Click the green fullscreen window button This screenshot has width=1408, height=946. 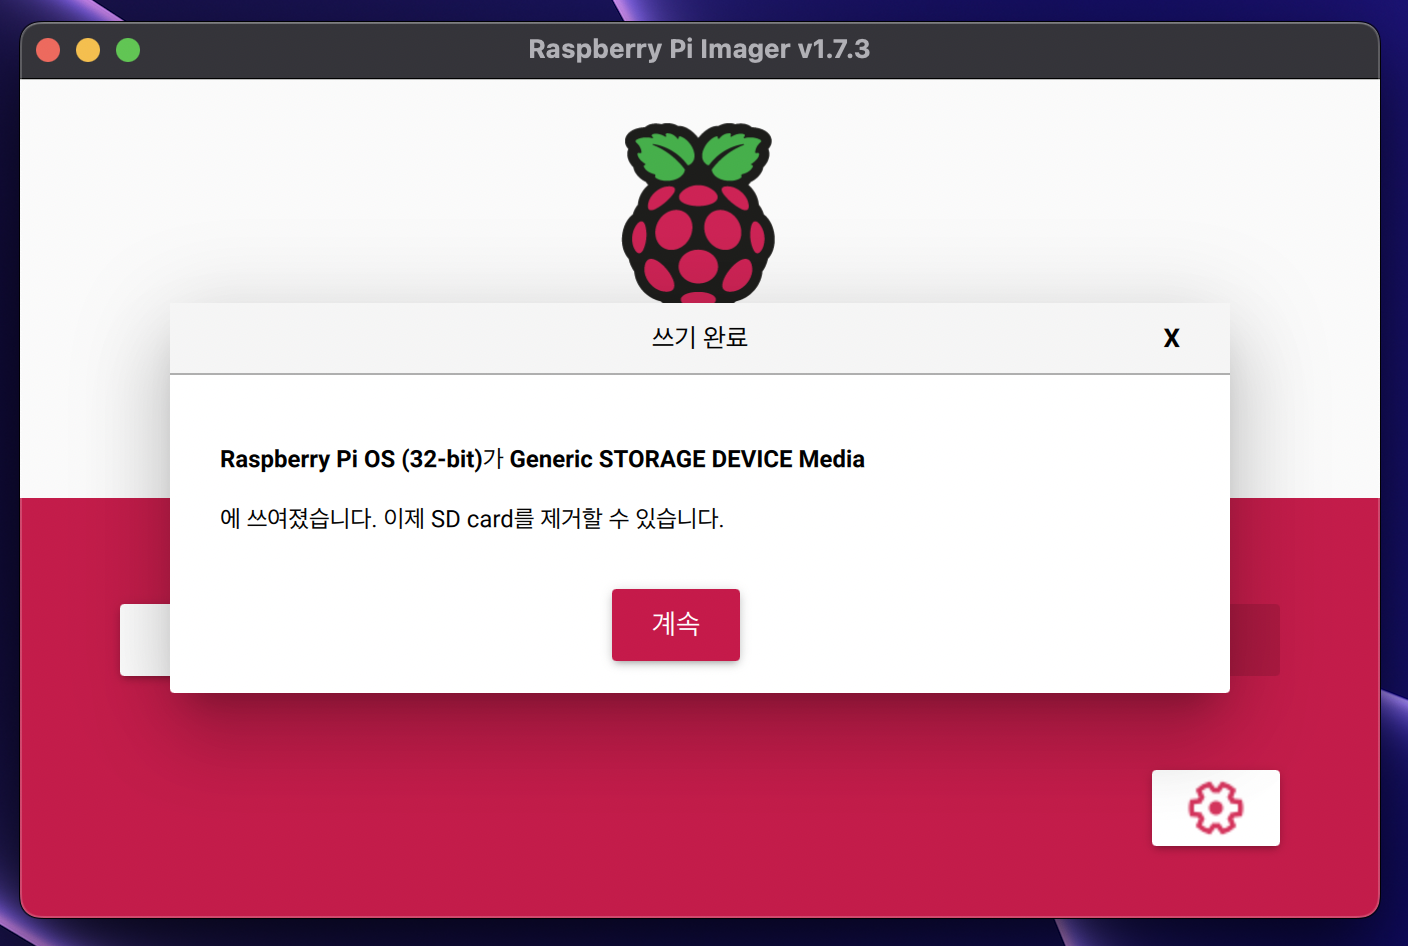(128, 50)
